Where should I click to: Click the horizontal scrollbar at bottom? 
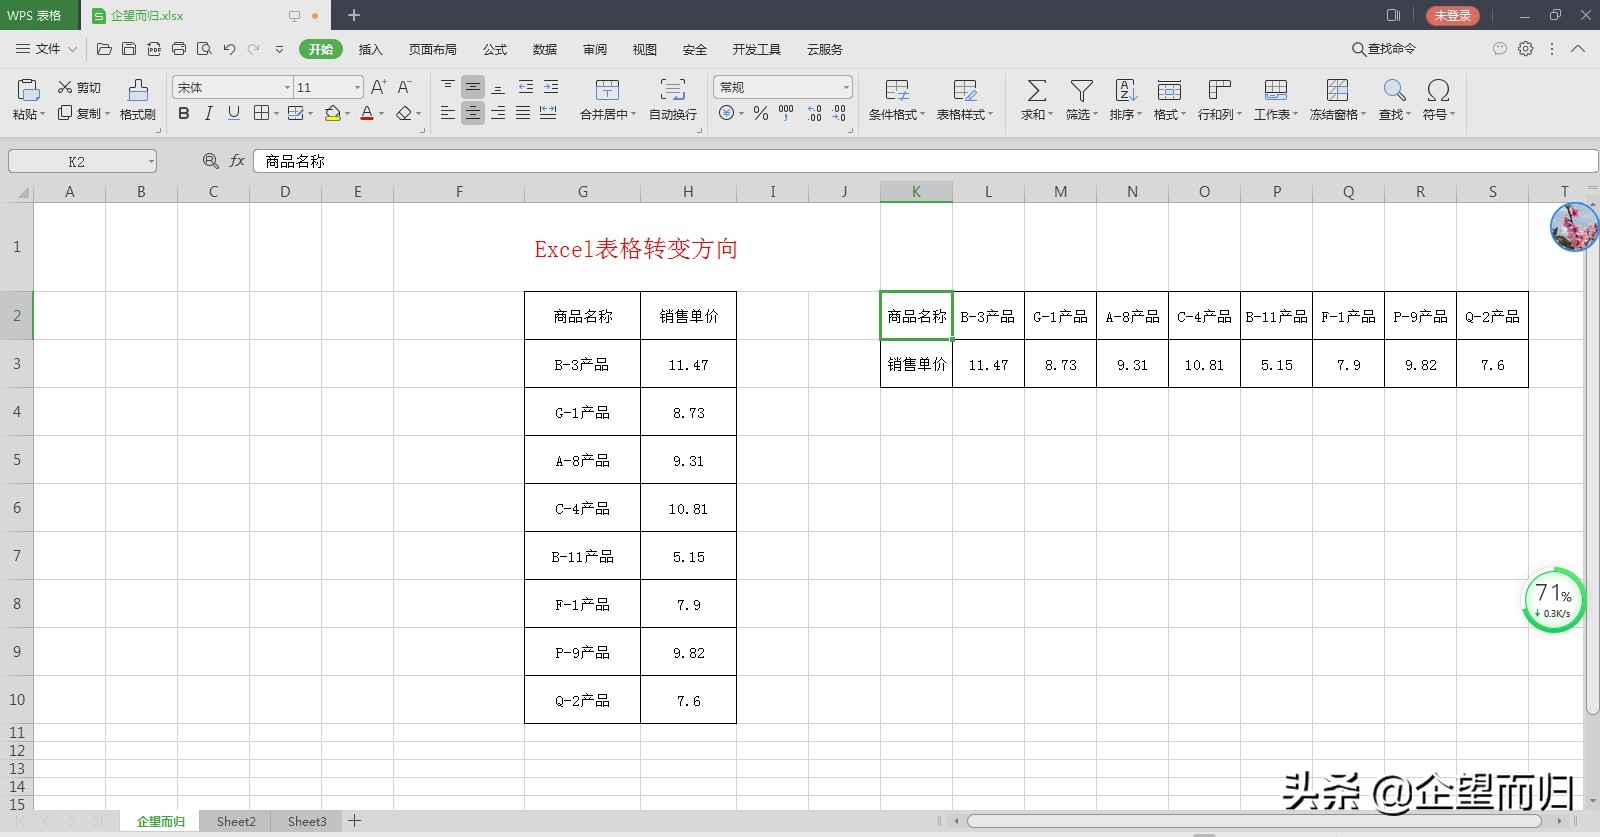pyautogui.click(x=1254, y=821)
